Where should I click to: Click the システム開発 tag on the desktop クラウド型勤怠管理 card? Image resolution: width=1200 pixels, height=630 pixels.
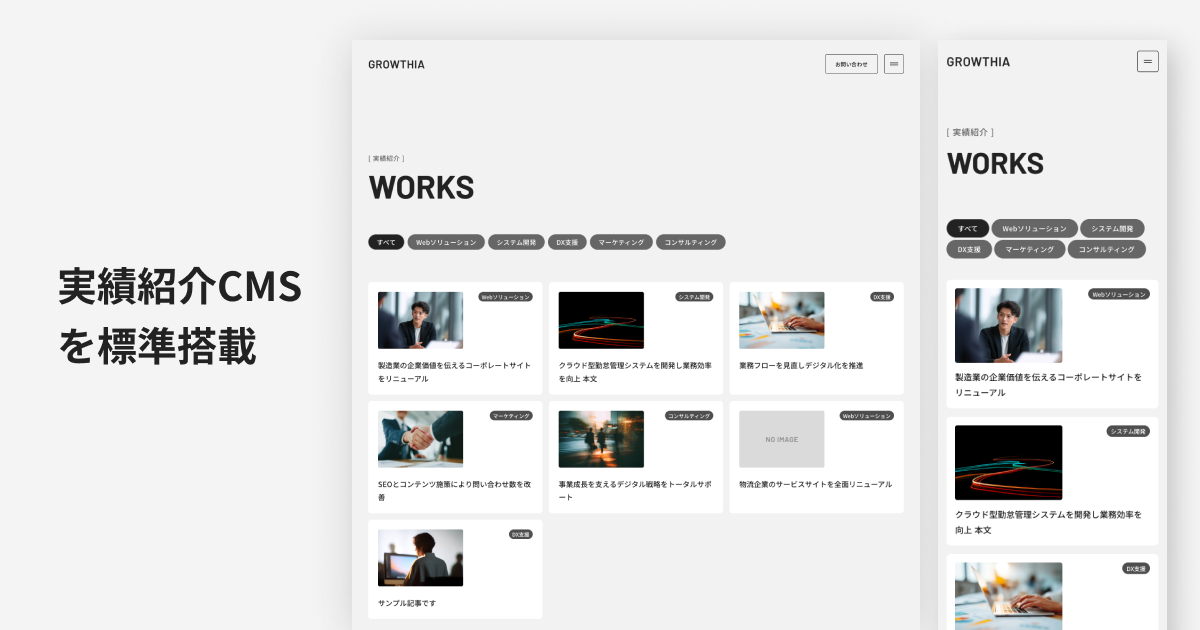pos(694,297)
